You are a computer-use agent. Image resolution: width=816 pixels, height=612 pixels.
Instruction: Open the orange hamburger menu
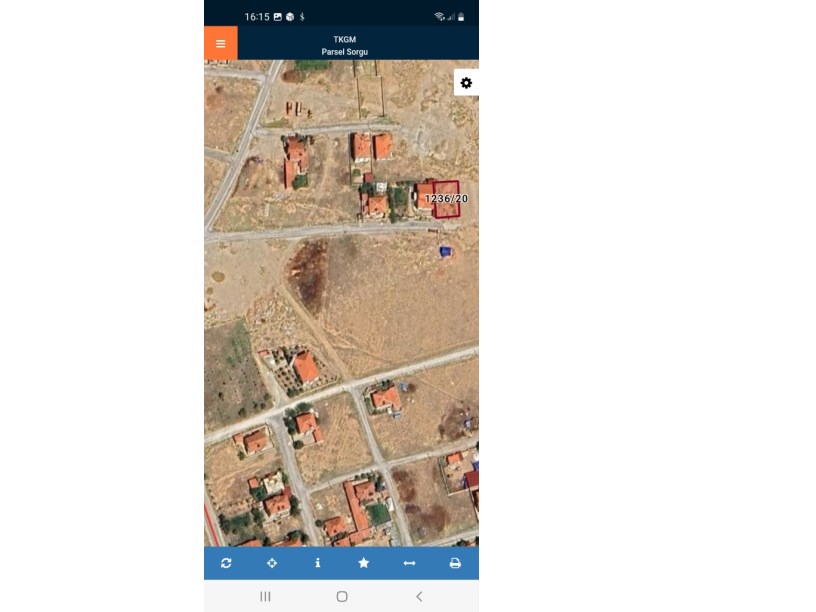click(x=221, y=43)
